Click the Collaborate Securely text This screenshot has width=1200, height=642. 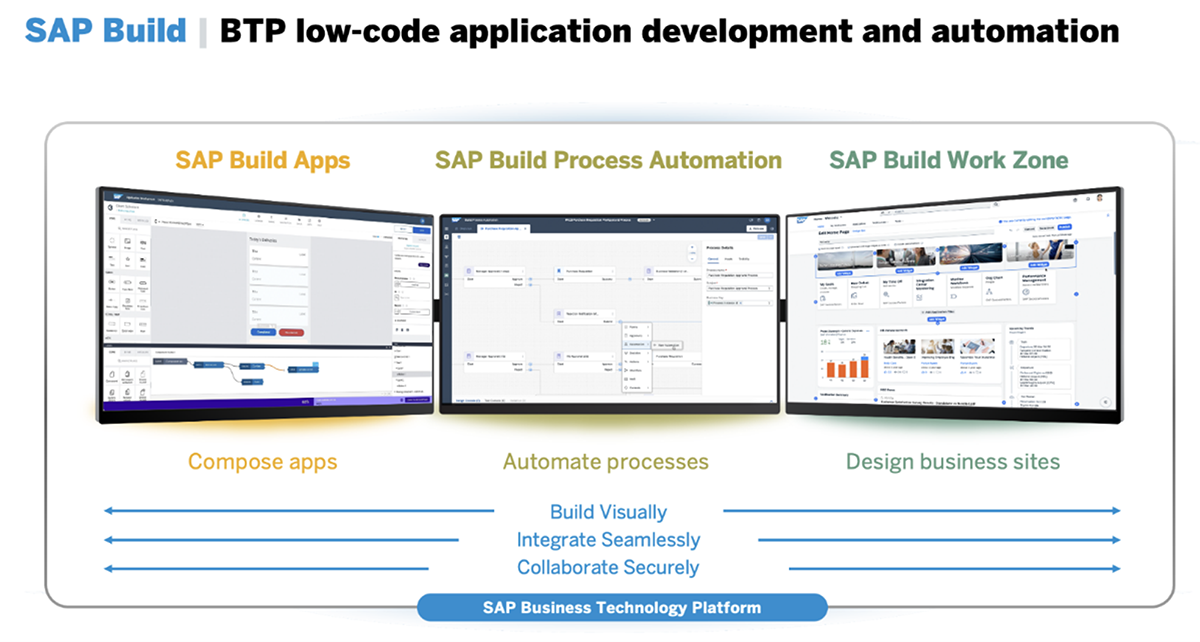(608, 567)
